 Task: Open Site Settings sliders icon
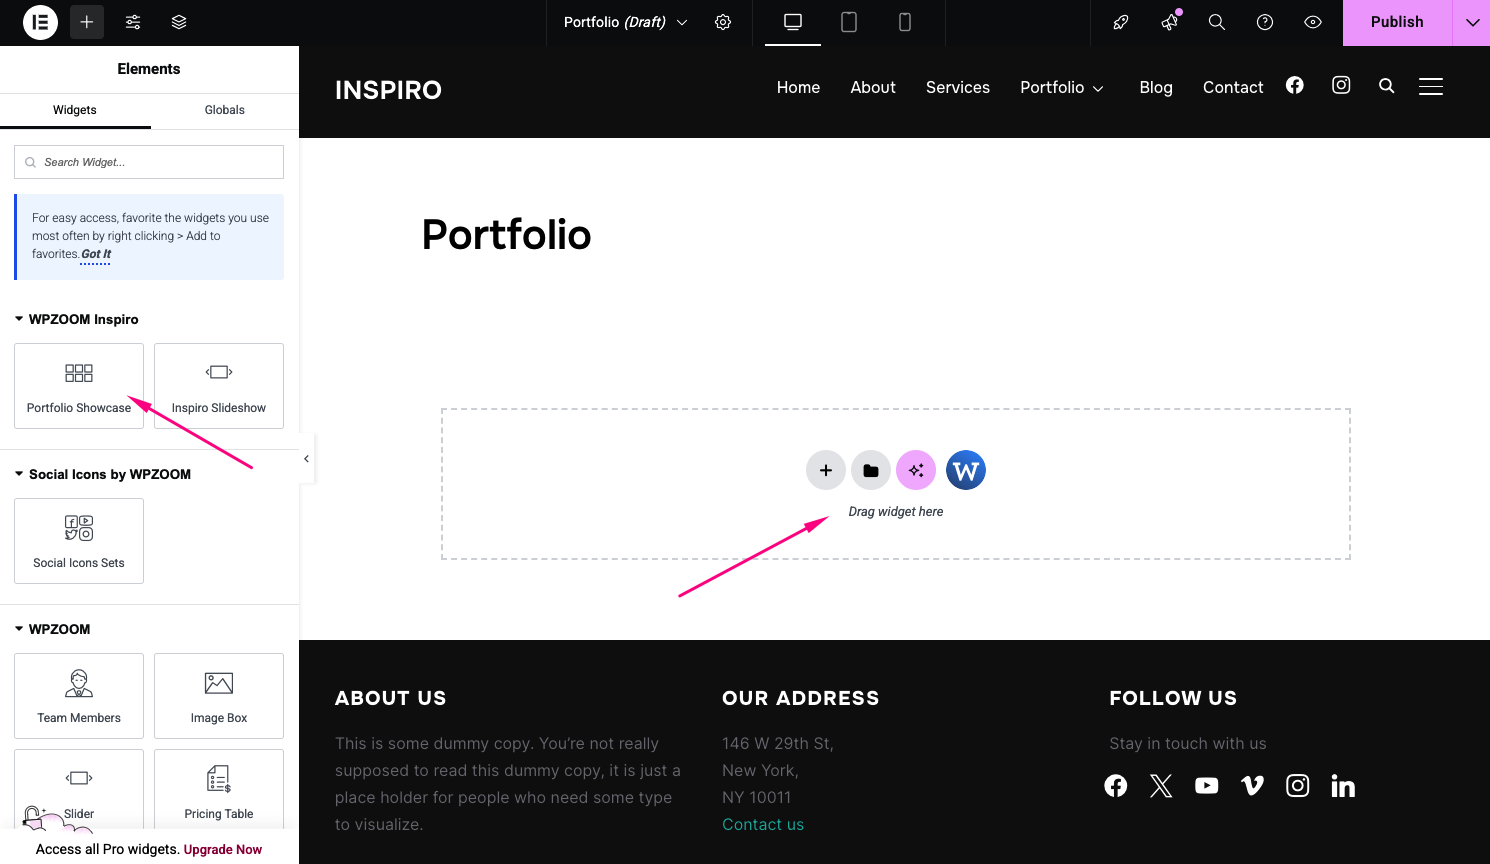pyautogui.click(x=133, y=22)
